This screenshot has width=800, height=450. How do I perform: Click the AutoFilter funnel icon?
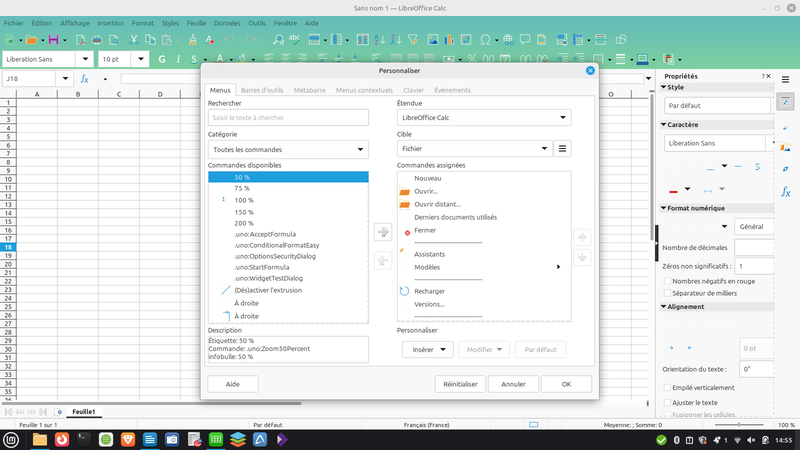(413, 40)
